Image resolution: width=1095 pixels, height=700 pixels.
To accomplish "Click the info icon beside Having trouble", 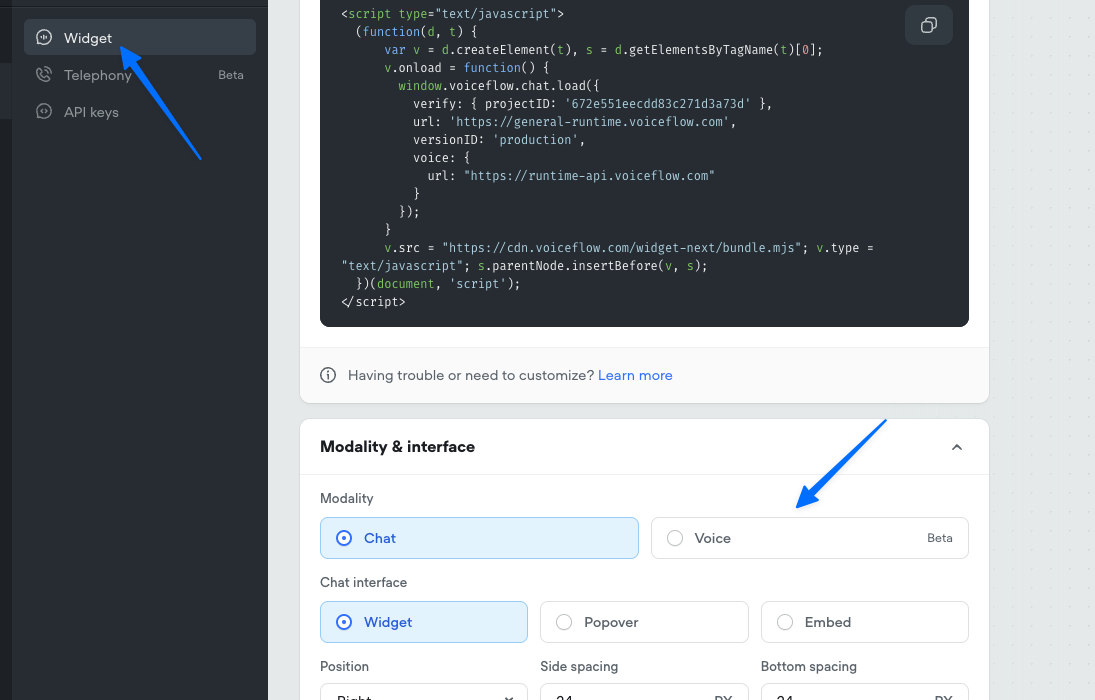I will click(x=328, y=375).
